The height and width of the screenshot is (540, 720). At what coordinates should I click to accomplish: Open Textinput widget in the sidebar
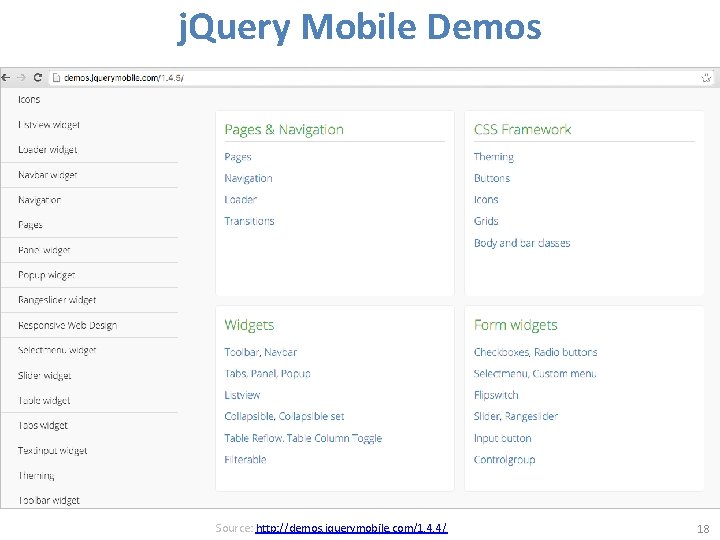coord(53,450)
